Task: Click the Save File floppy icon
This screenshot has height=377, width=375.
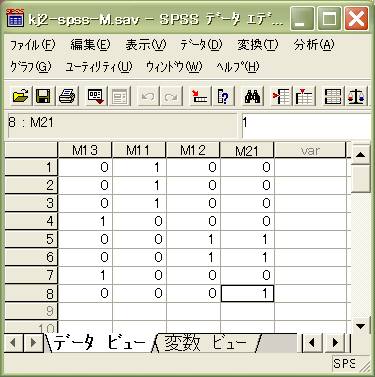Action: point(43,96)
